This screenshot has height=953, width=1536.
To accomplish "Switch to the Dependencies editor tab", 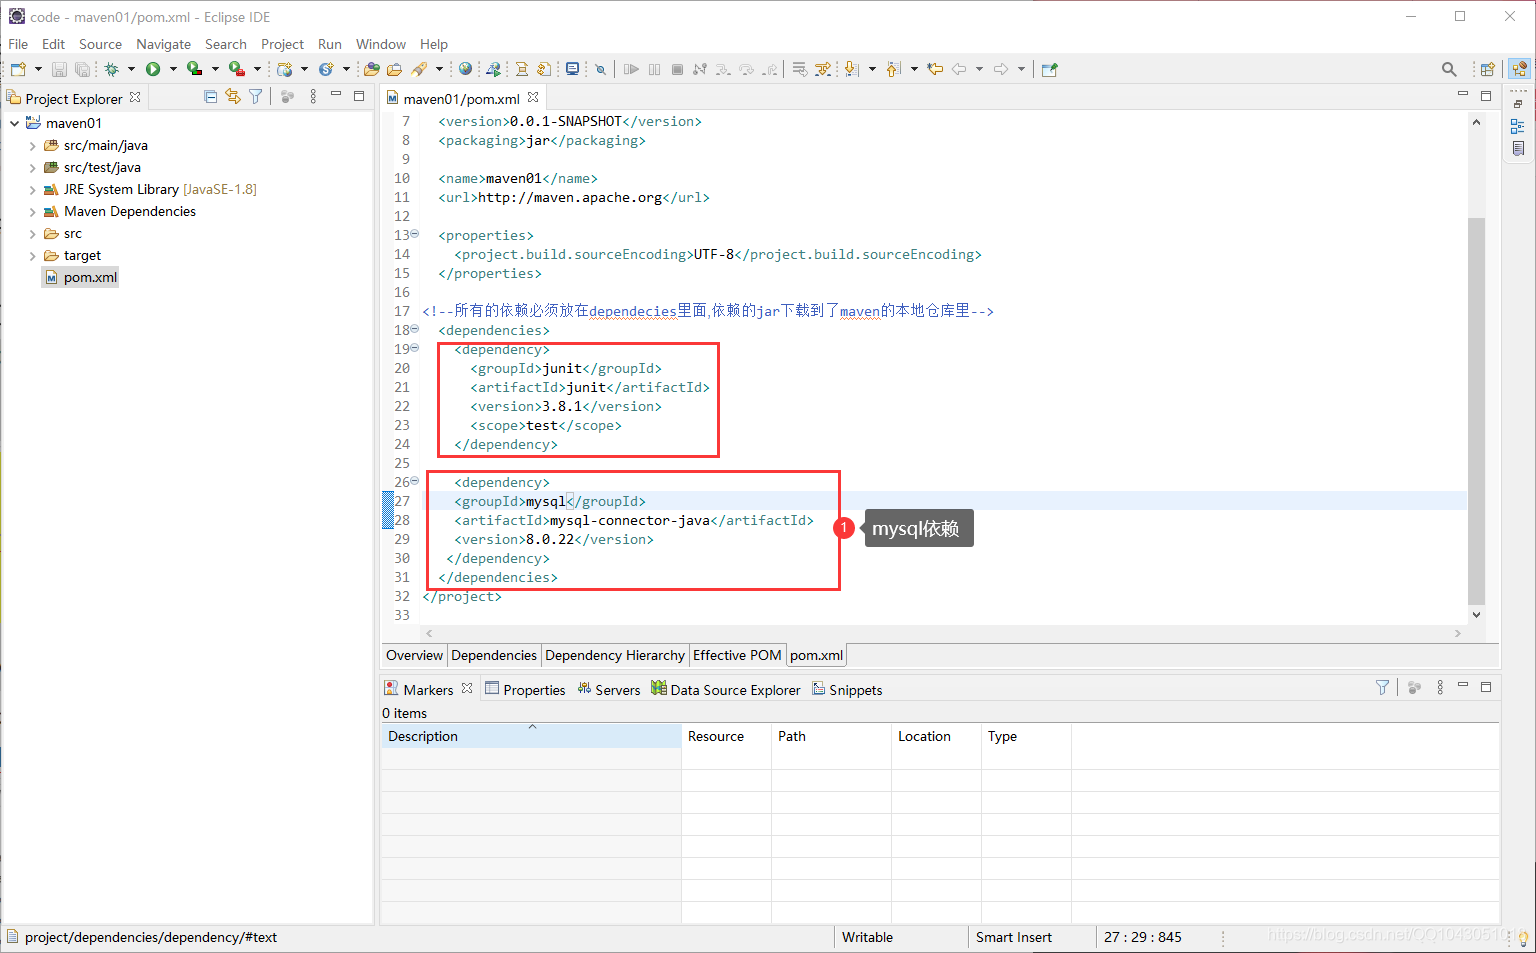I will tap(494, 655).
